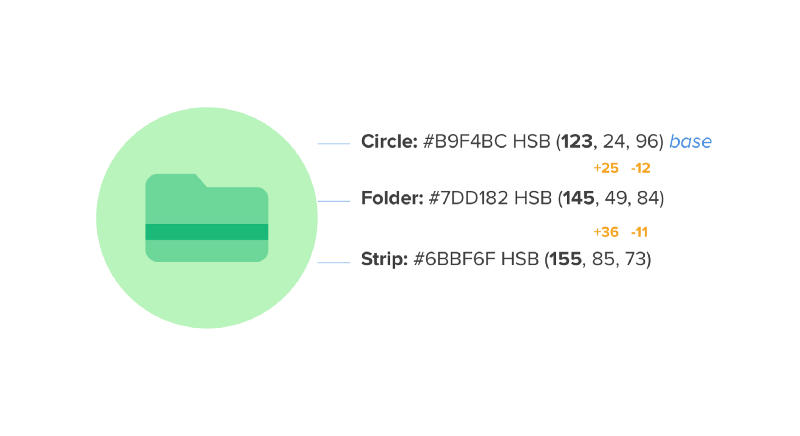
Task: Click the bold "Folder:" label
Action: [392, 198]
